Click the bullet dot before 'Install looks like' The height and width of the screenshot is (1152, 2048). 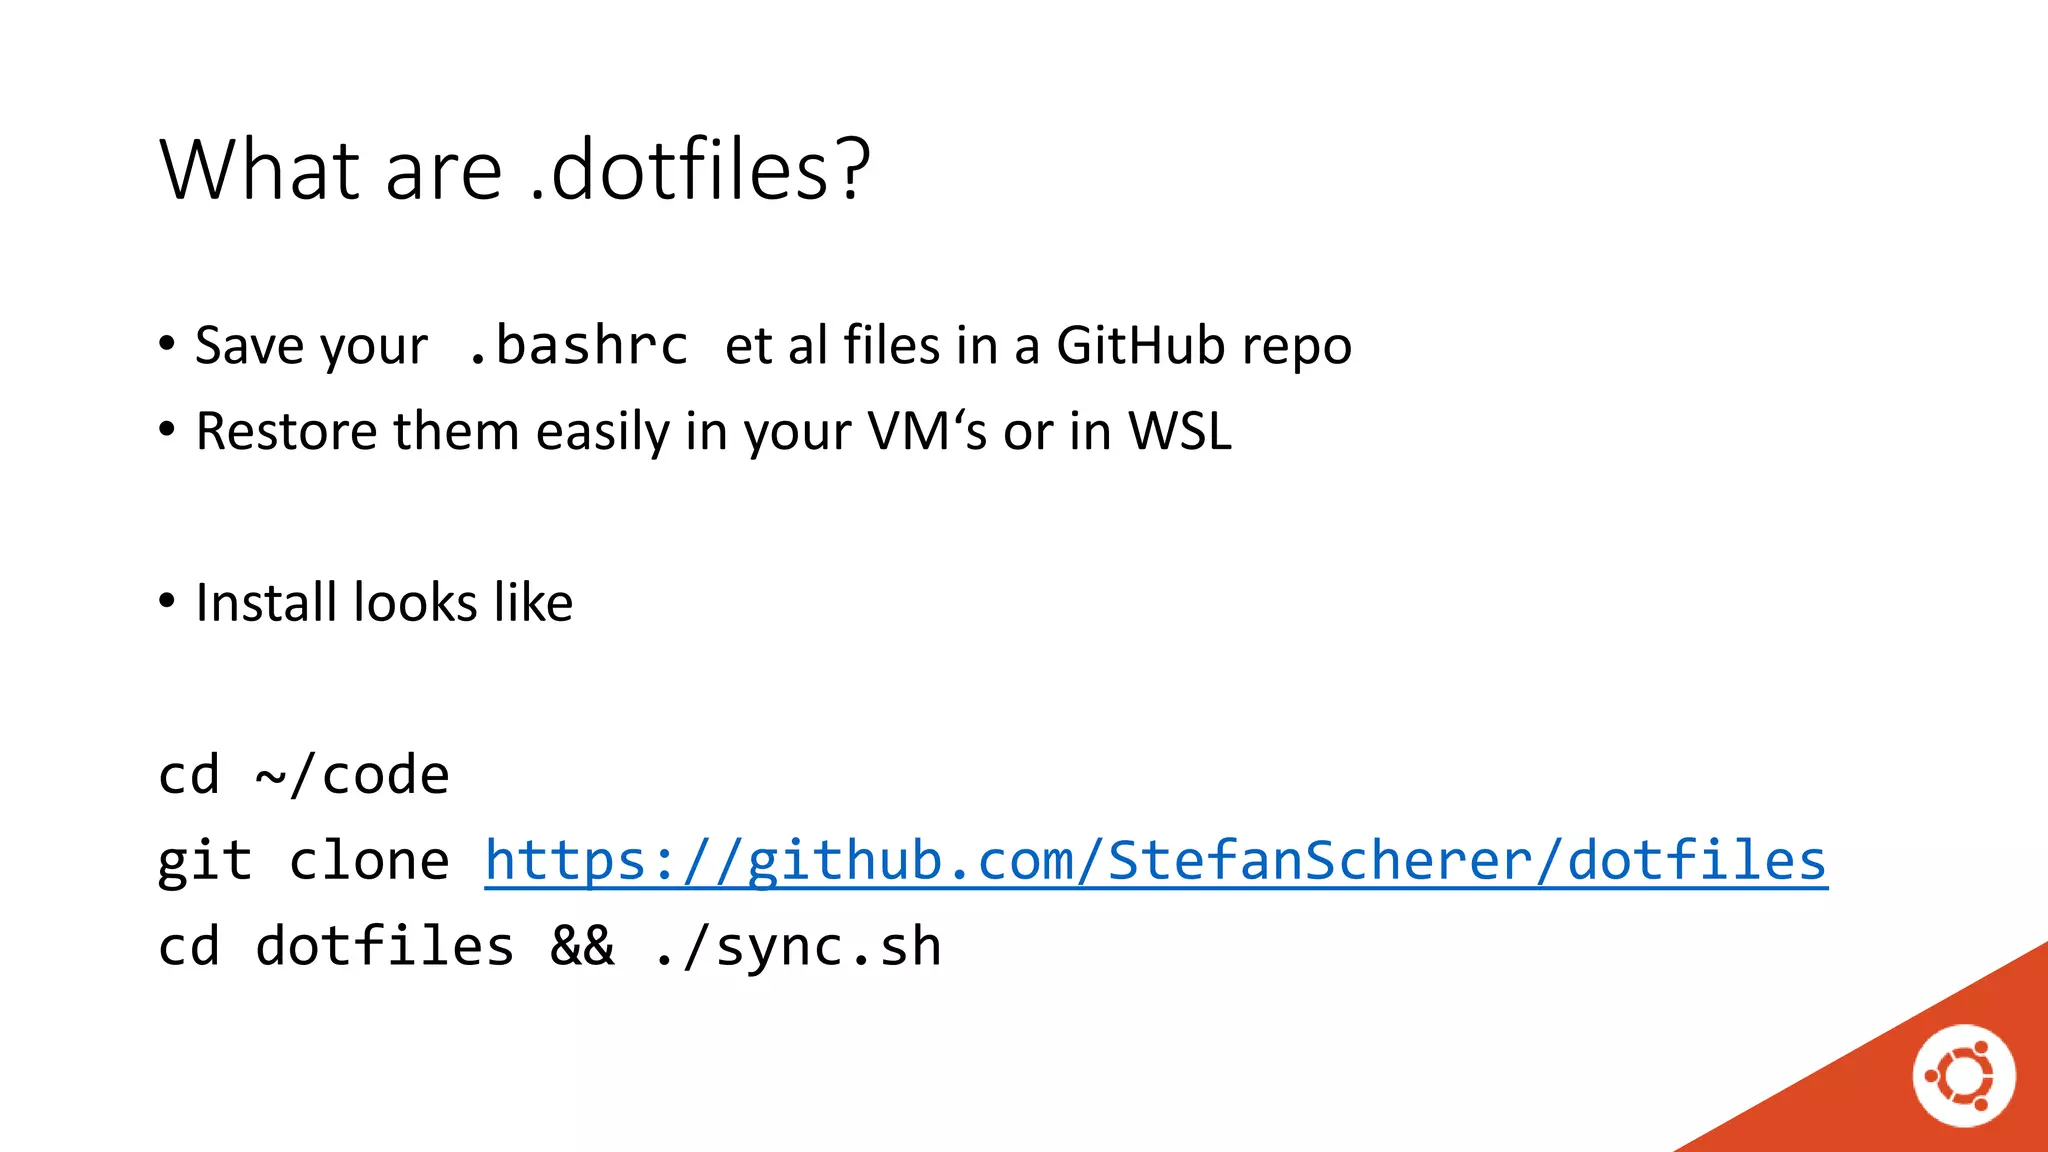tap(167, 602)
